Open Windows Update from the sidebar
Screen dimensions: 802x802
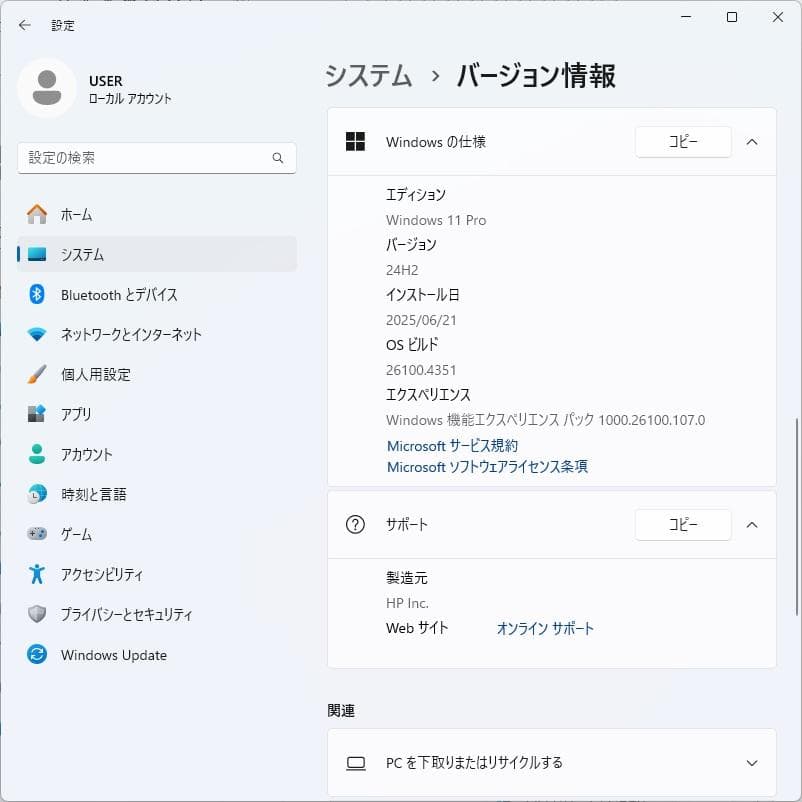113,655
